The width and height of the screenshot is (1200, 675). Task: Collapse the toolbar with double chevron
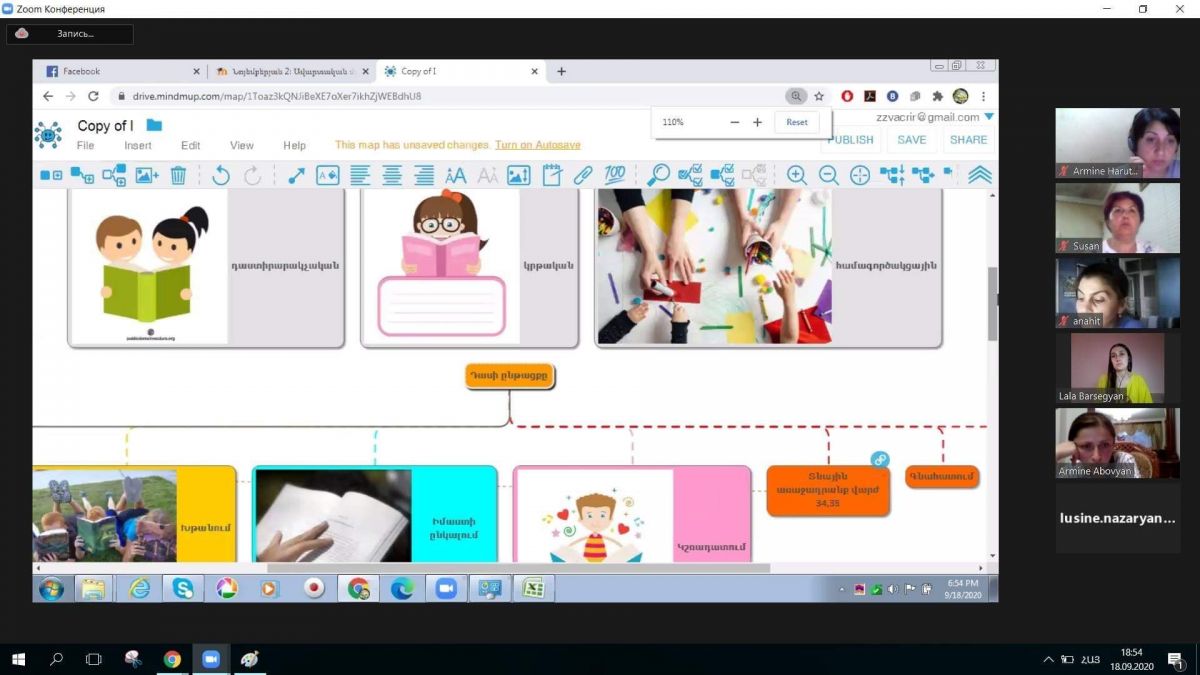(980, 175)
